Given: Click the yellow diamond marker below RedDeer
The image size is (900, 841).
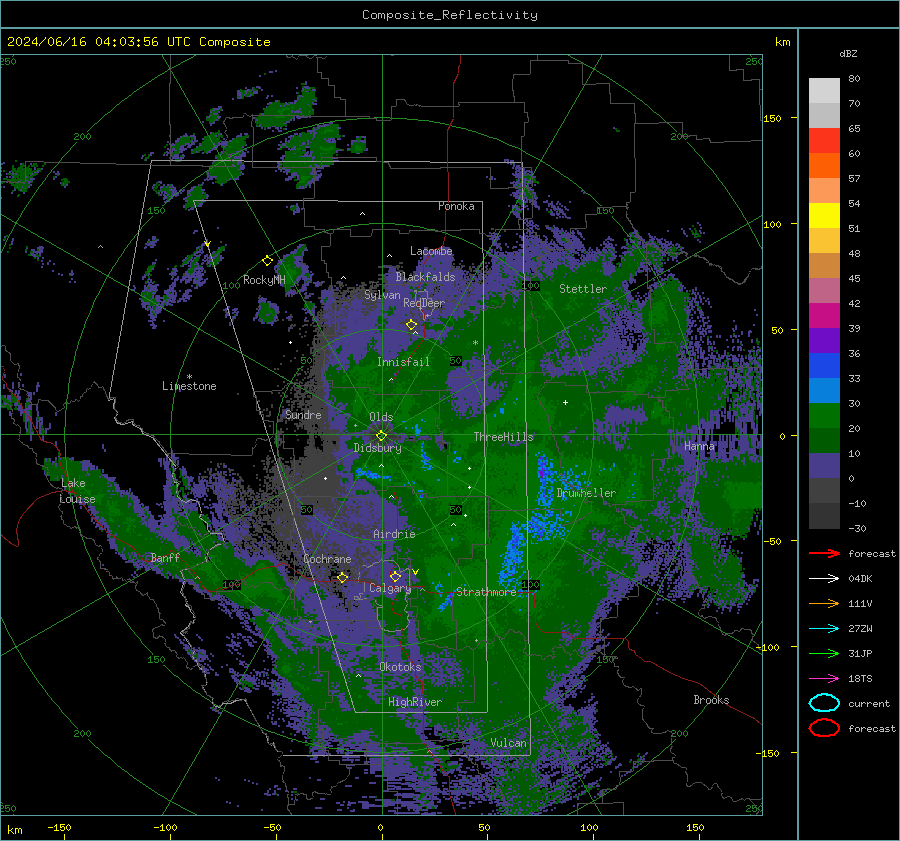Looking at the screenshot, I should 411,325.
